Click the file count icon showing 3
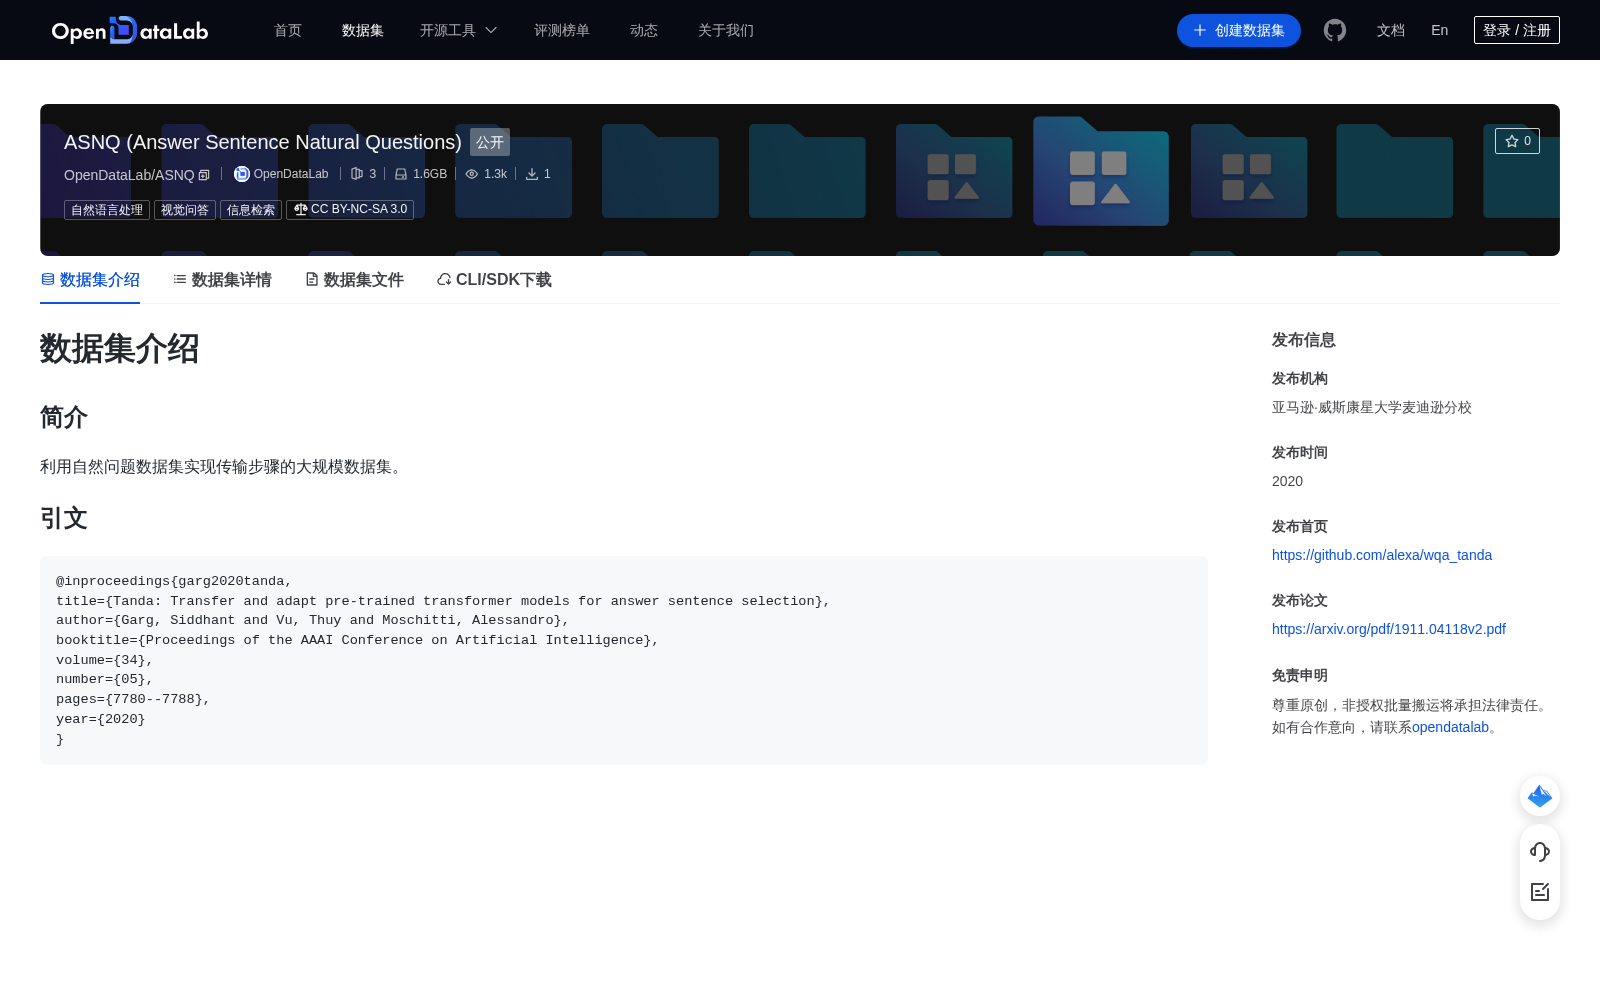Image resolution: width=1600 pixels, height=1000 pixels. (x=357, y=174)
